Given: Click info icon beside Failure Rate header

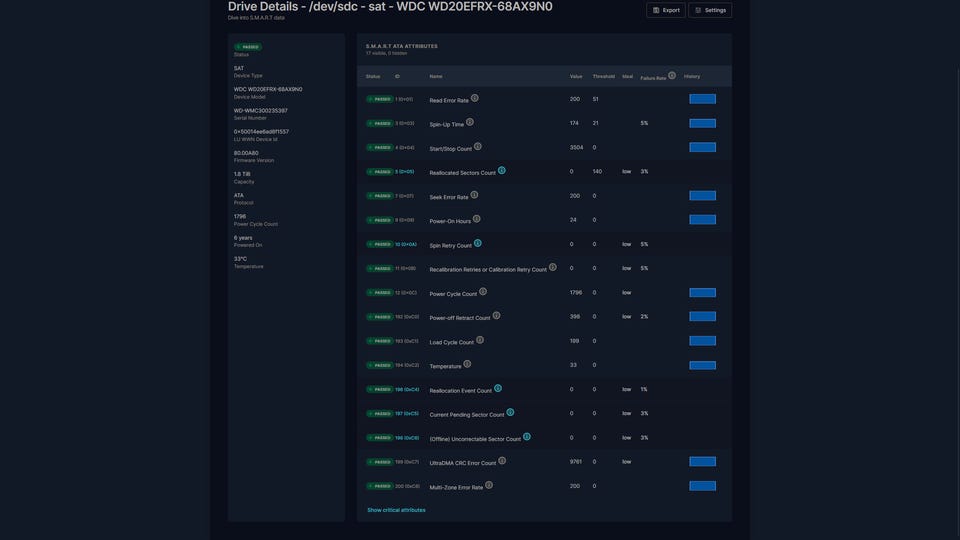Looking at the screenshot, I should [x=672, y=75].
